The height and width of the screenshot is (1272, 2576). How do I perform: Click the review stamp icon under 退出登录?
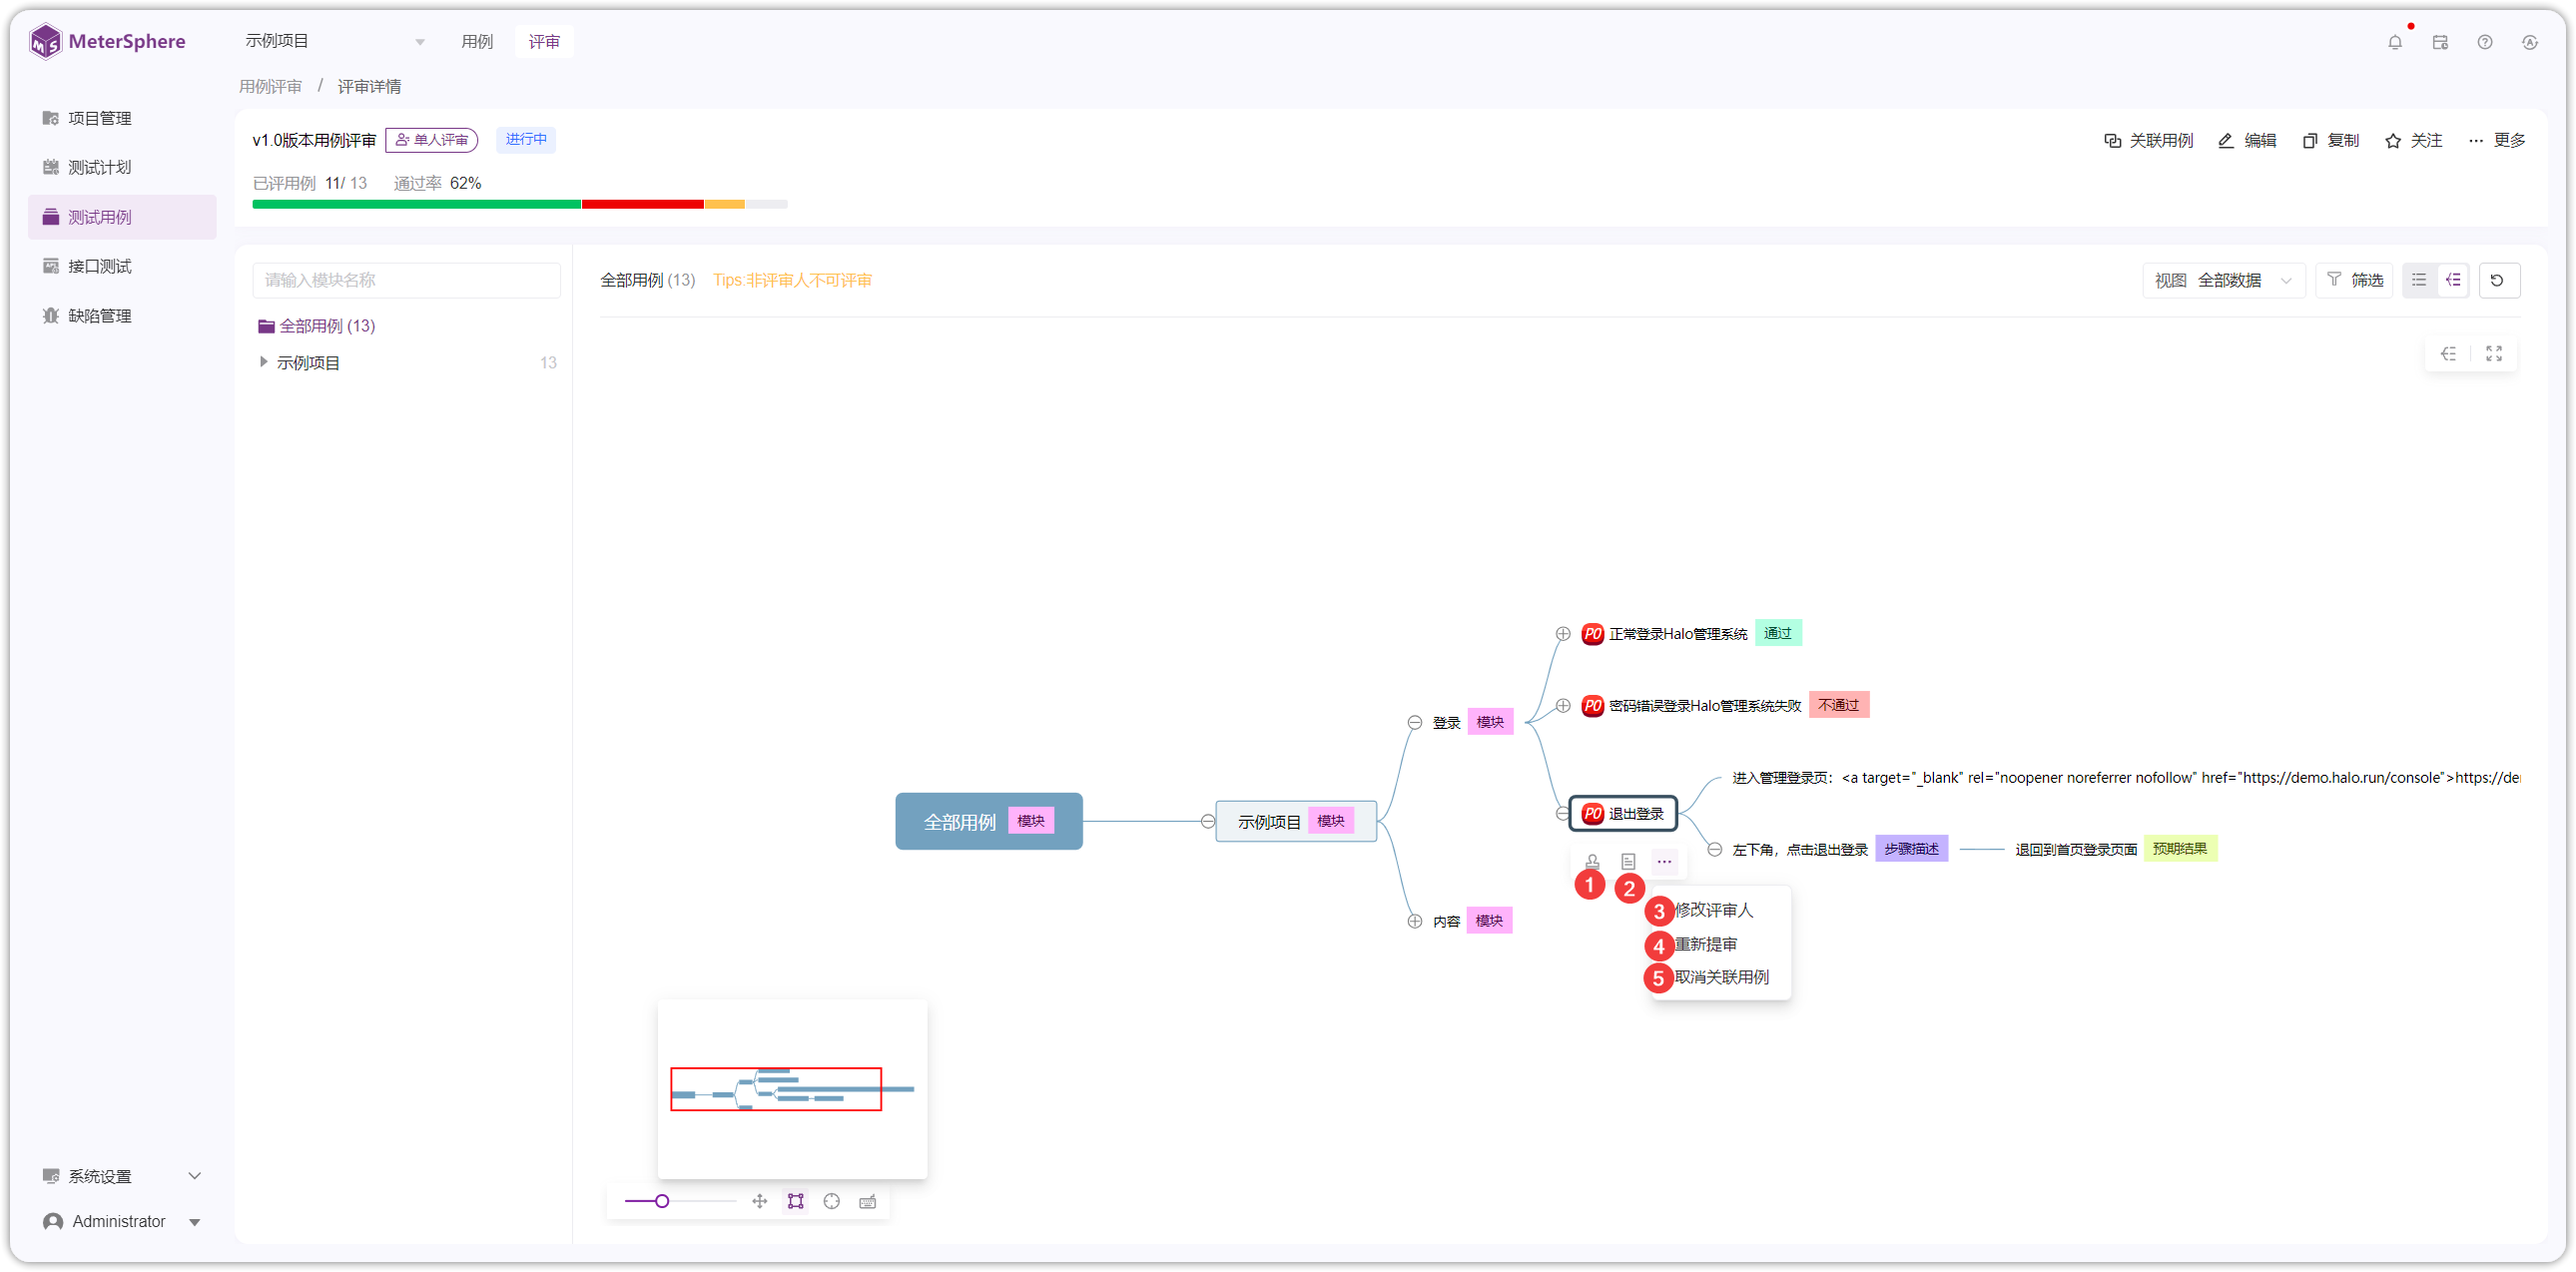coord(1592,861)
